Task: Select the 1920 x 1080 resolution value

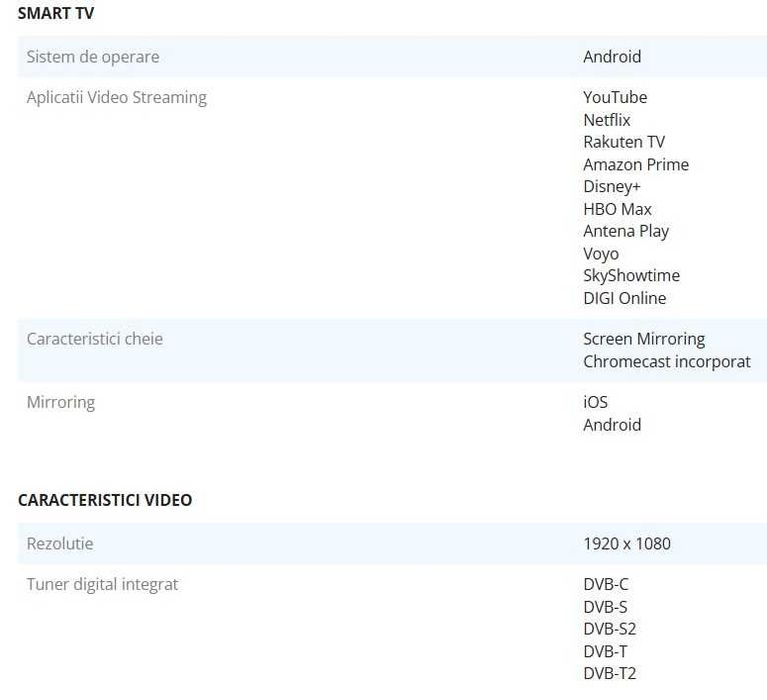Action: pos(627,544)
